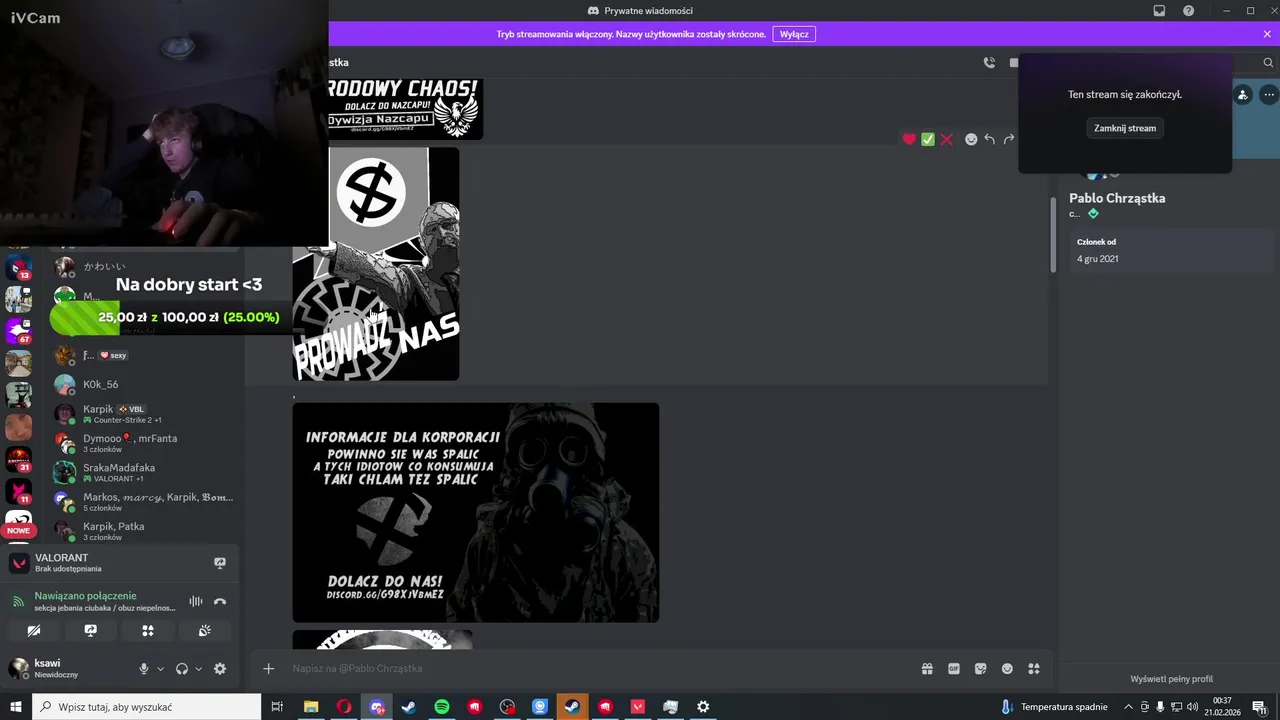Open friend options icon on profile banner
The image size is (1280, 720).
[x=1242, y=95]
